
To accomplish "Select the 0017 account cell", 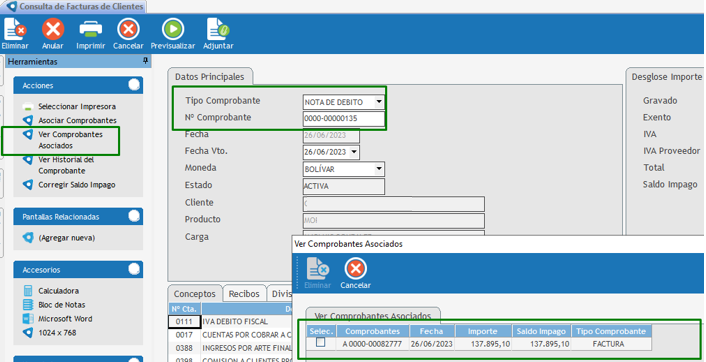I will coord(185,335).
